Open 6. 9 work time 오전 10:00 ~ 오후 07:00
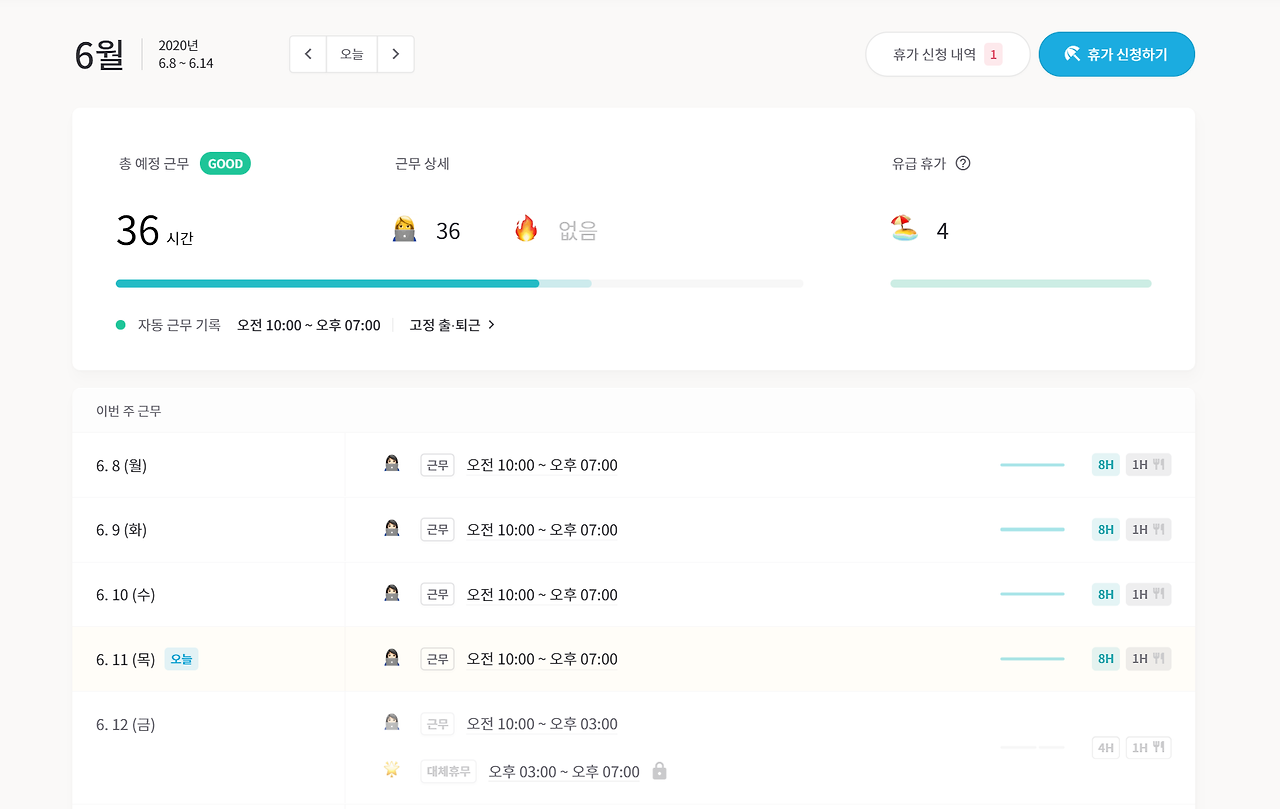 542,530
